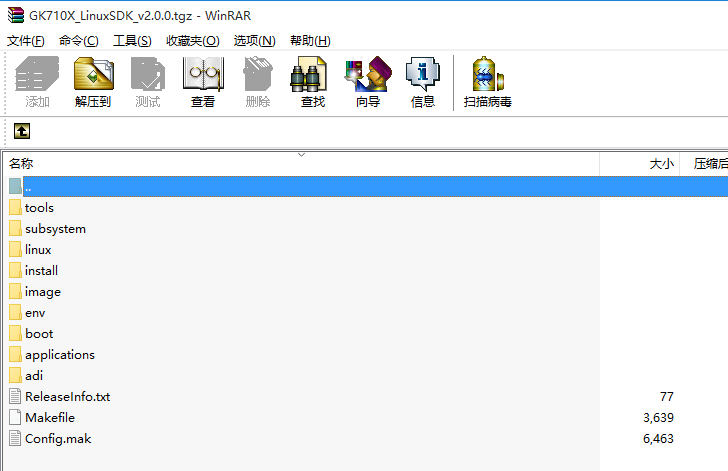Click the Config.mak file icon
The height and width of the screenshot is (471, 728).
pos(15,438)
